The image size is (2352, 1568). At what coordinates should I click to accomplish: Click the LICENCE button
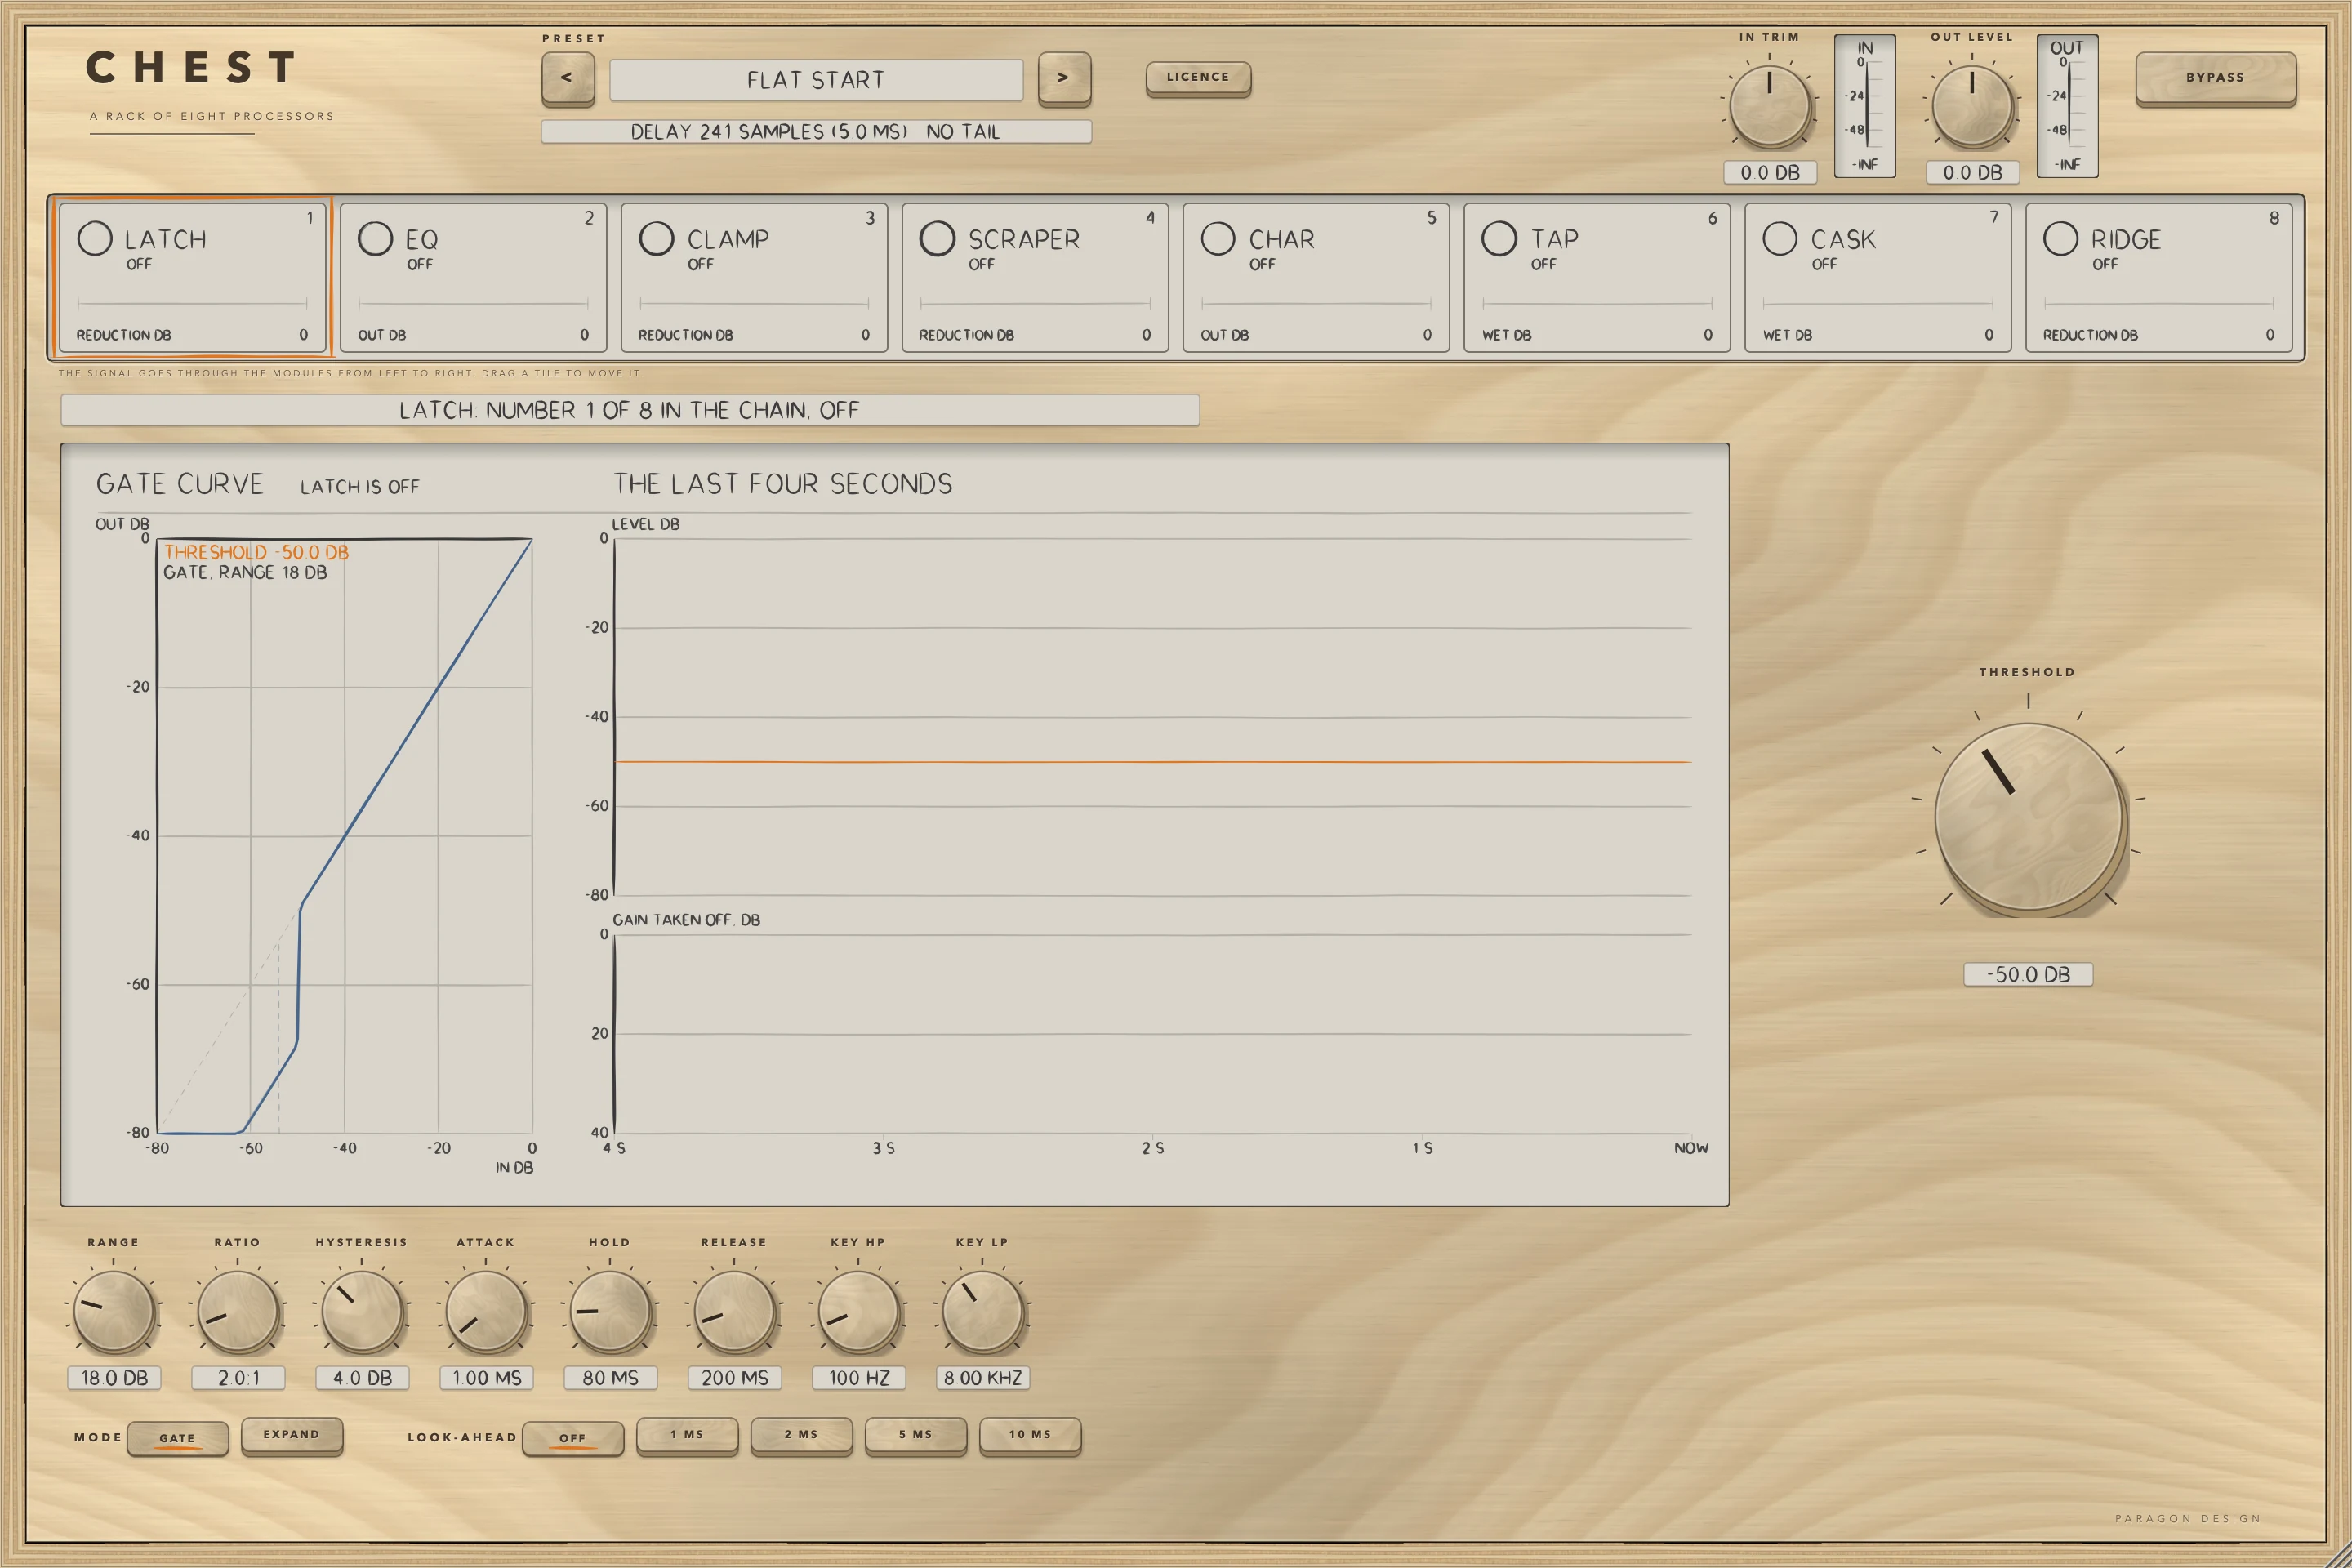coord(1198,78)
